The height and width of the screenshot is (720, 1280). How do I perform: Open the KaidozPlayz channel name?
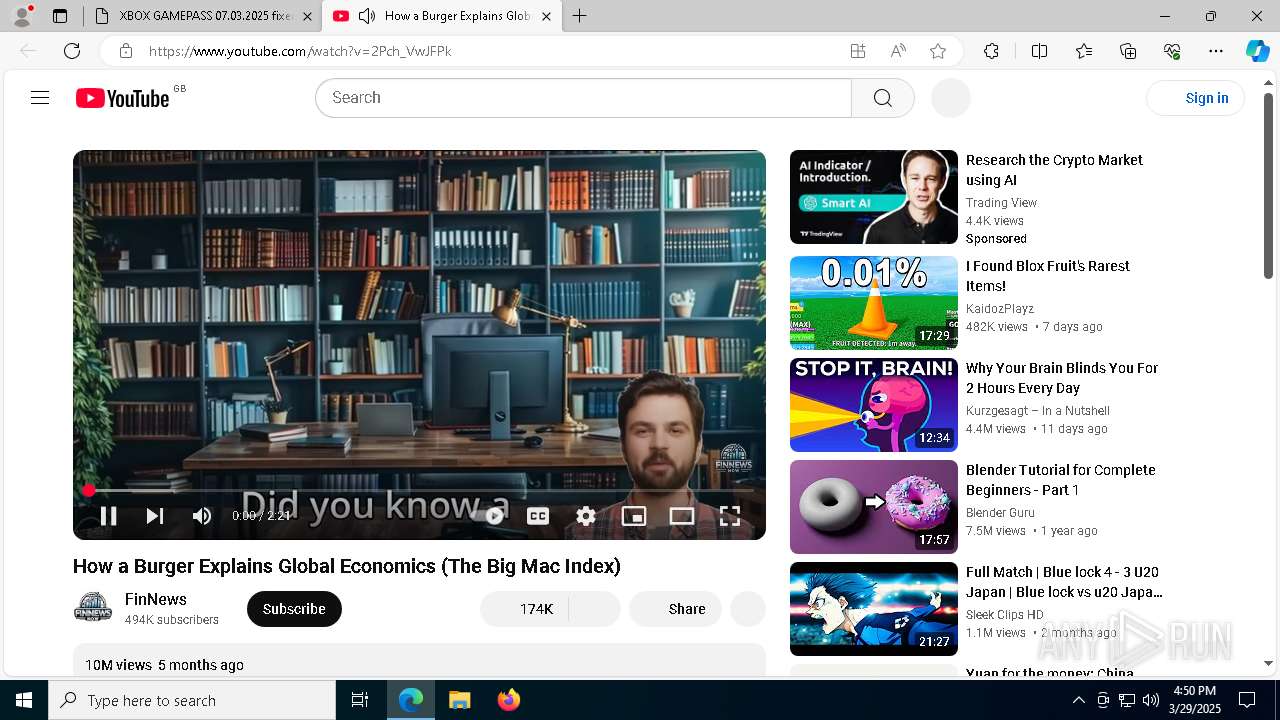(1000, 309)
